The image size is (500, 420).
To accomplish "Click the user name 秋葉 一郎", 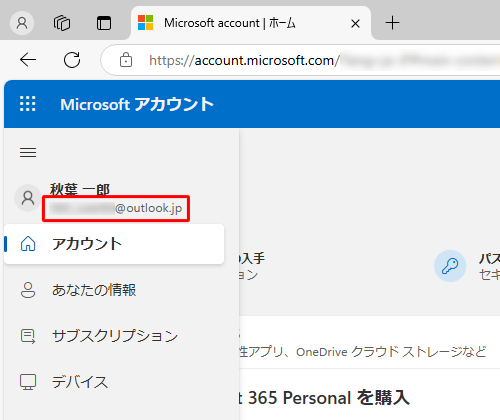I will (x=80, y=189).
